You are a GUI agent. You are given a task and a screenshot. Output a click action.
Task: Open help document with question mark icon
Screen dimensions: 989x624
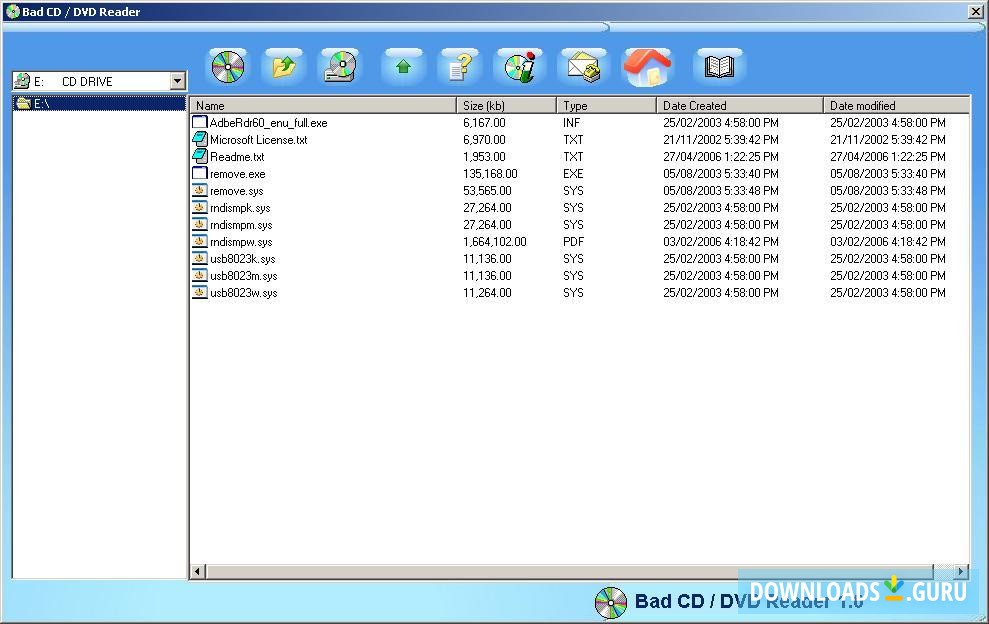460,67
